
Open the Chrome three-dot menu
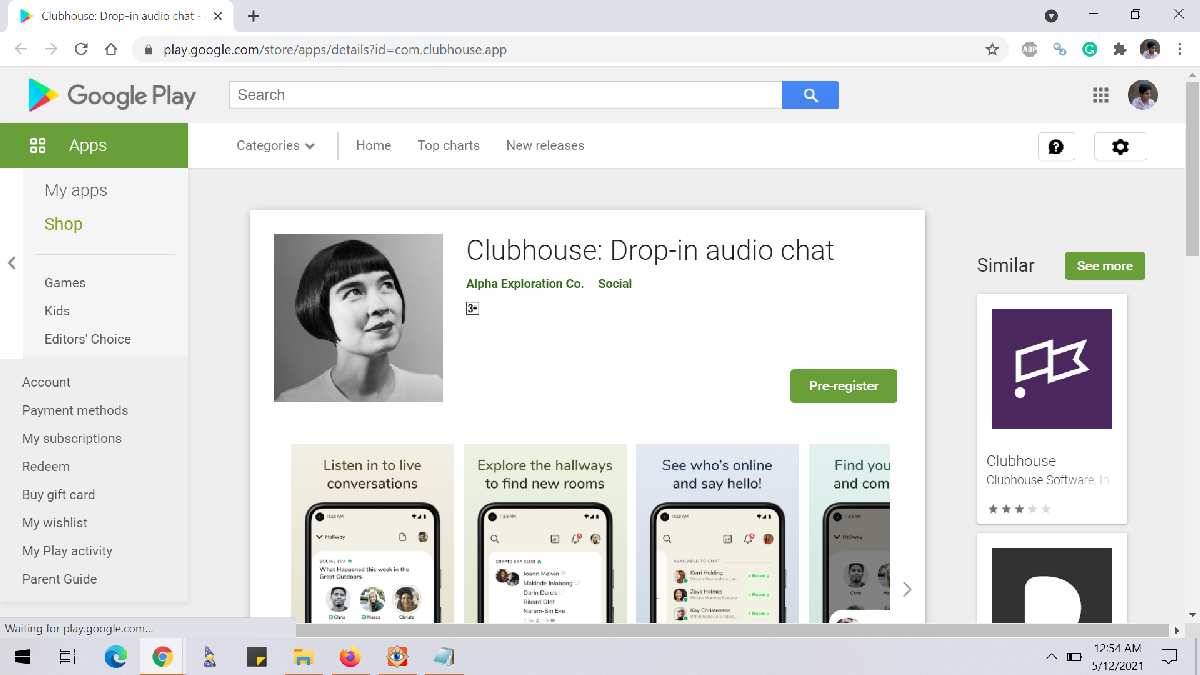pyautogui.click(x=1179, y=49)
